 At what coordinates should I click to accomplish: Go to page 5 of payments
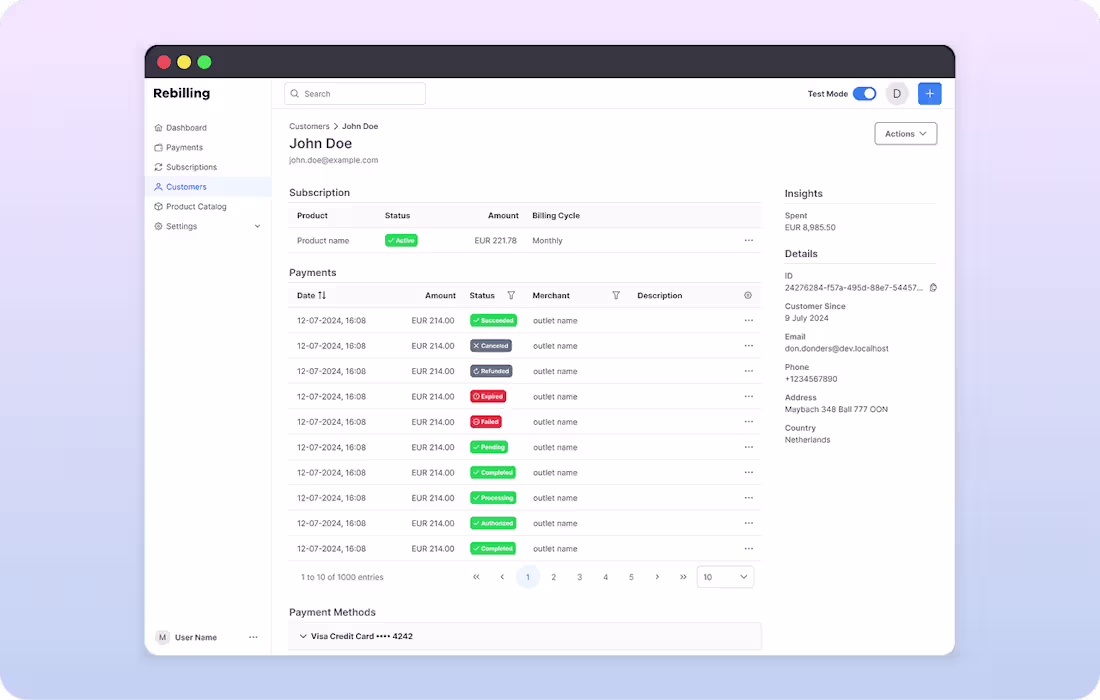[x=631, y=577]
